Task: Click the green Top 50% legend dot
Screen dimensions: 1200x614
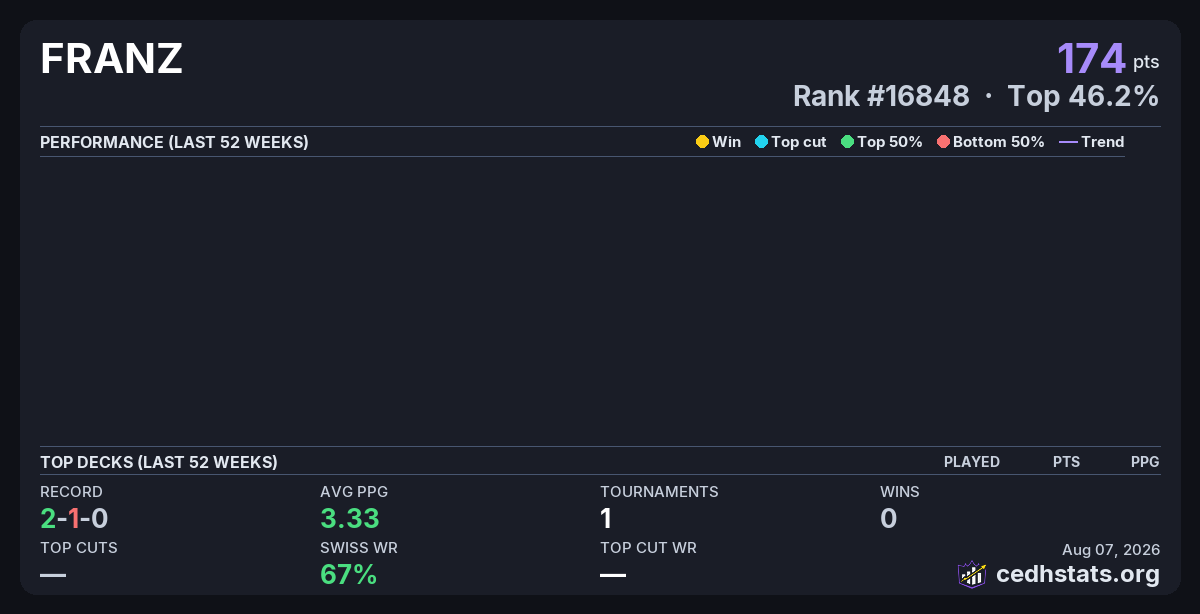Action: (847, 142)
